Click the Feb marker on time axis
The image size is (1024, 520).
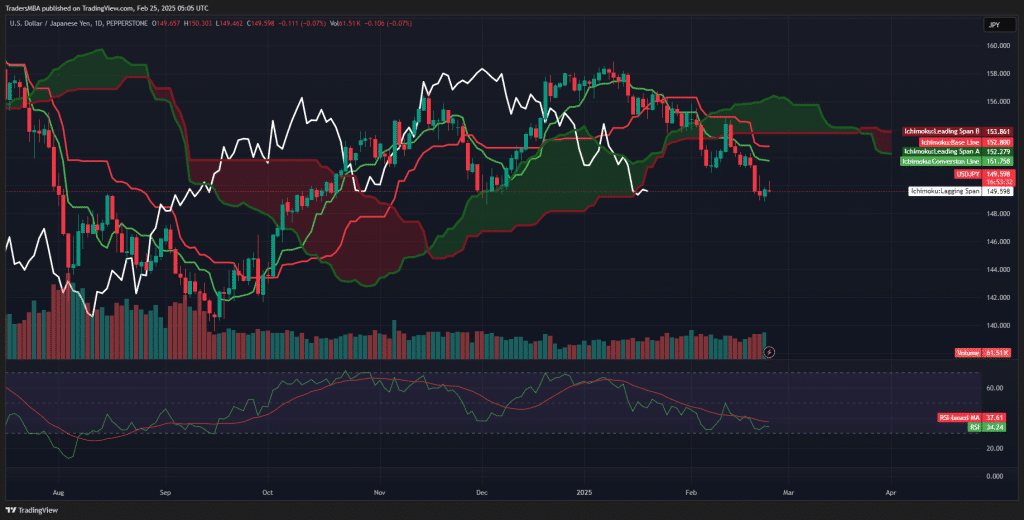click(691, 493)
